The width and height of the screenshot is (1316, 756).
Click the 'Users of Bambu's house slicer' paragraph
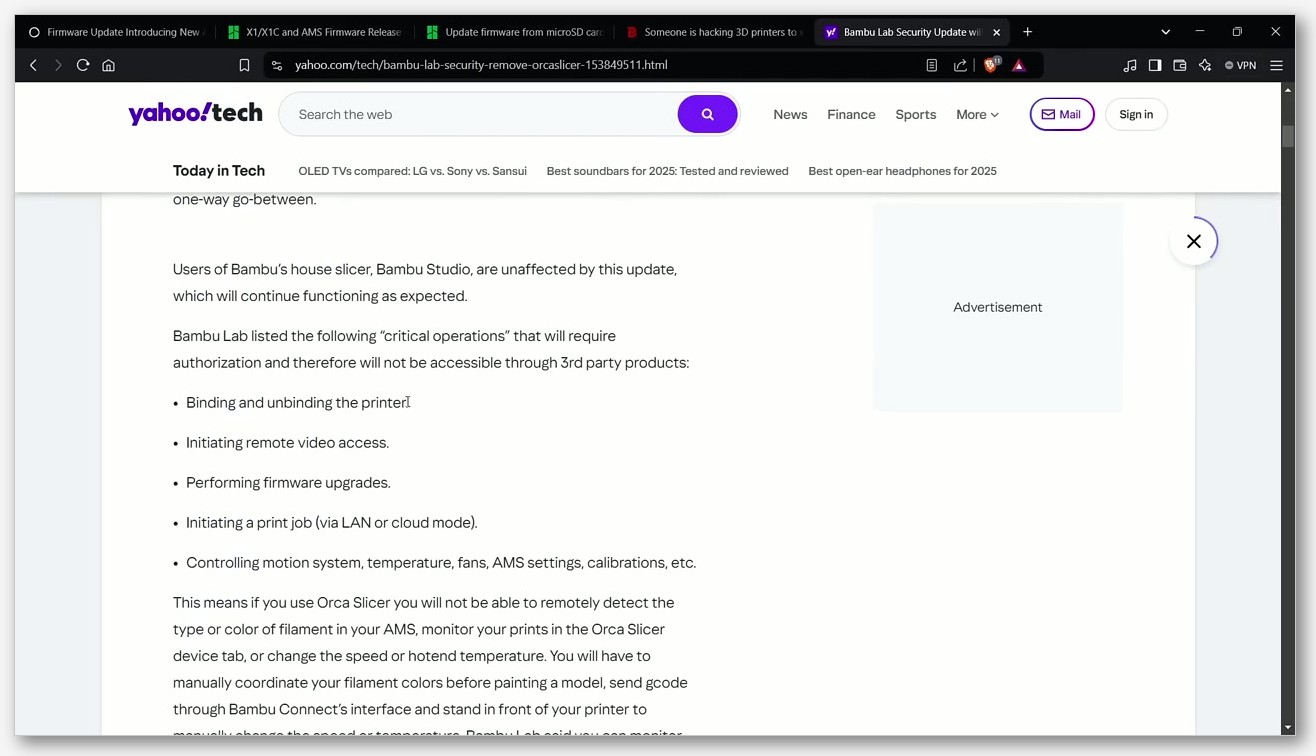pos(425,283)
